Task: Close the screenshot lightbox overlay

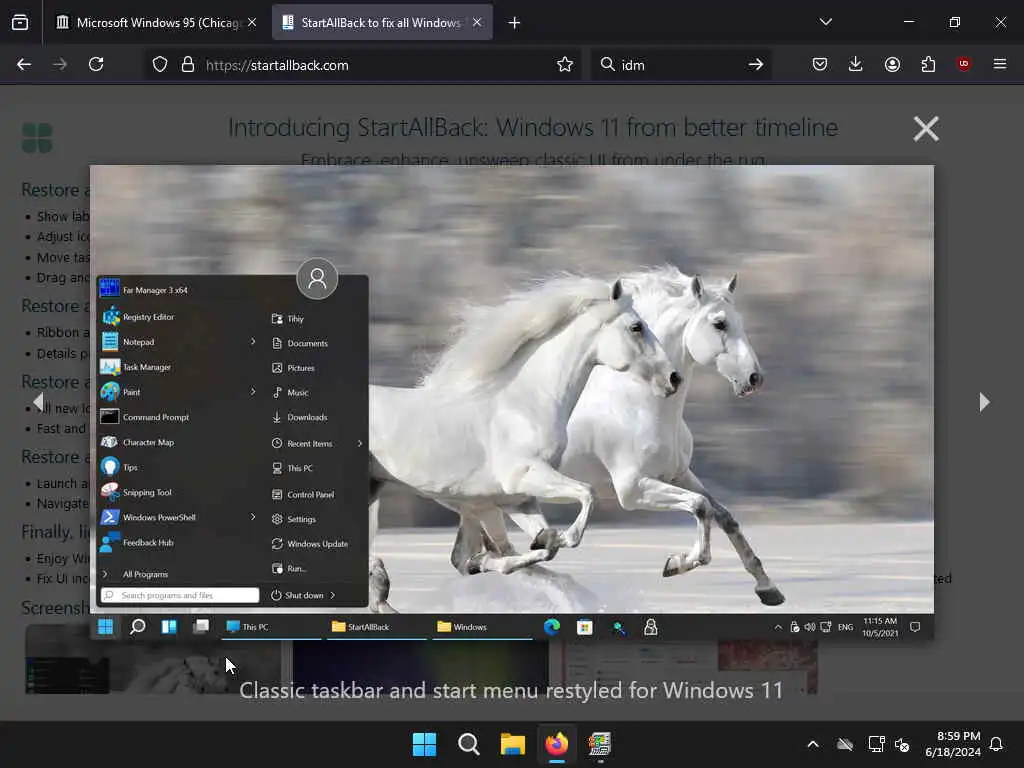Action: (x=926, y=129)
